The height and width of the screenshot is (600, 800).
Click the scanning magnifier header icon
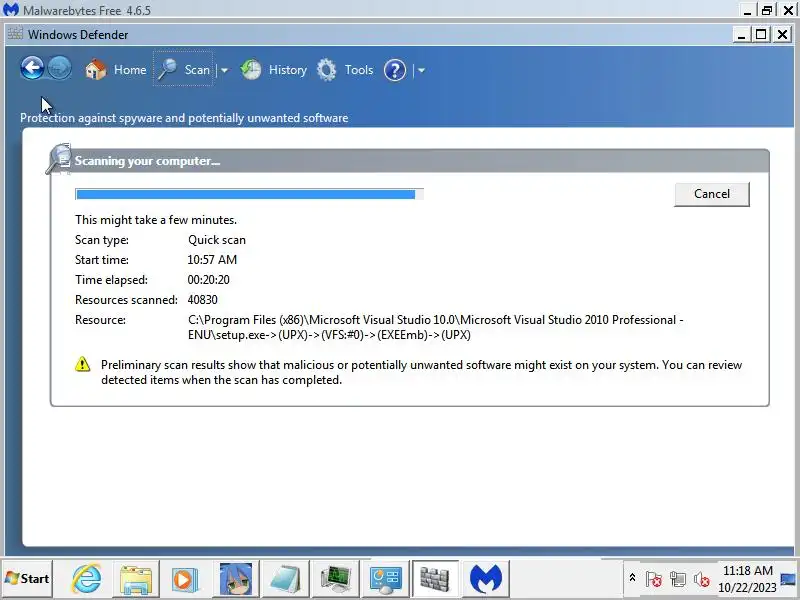(59, 159)
